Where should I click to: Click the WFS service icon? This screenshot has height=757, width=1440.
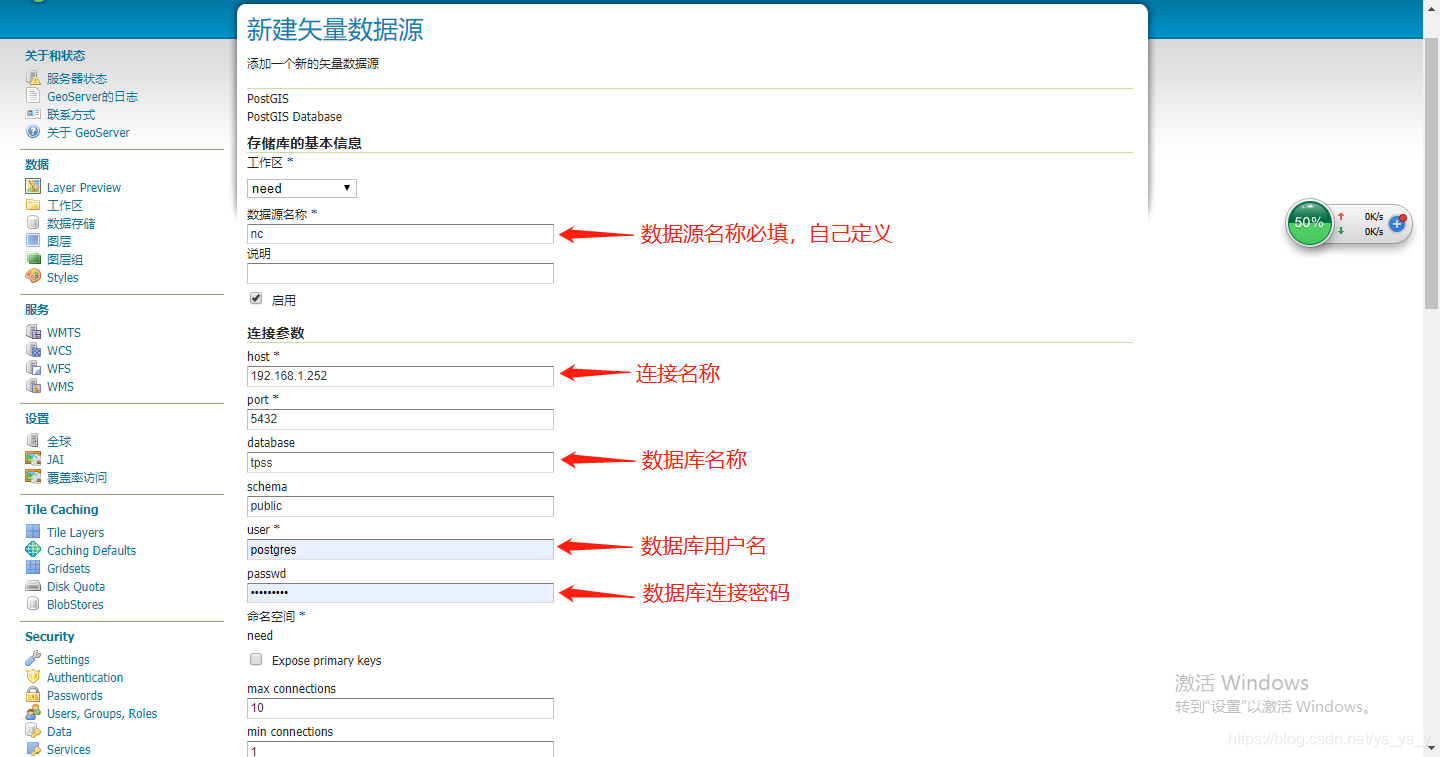33,368
